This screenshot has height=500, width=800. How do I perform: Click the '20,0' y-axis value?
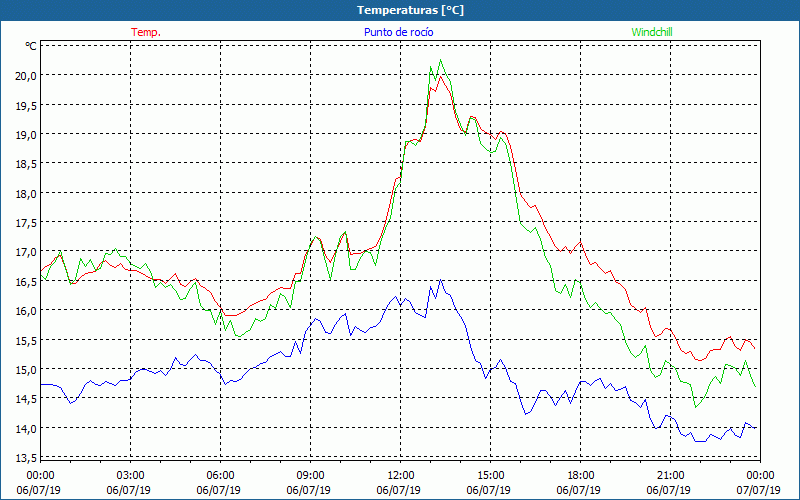[27, 76]
